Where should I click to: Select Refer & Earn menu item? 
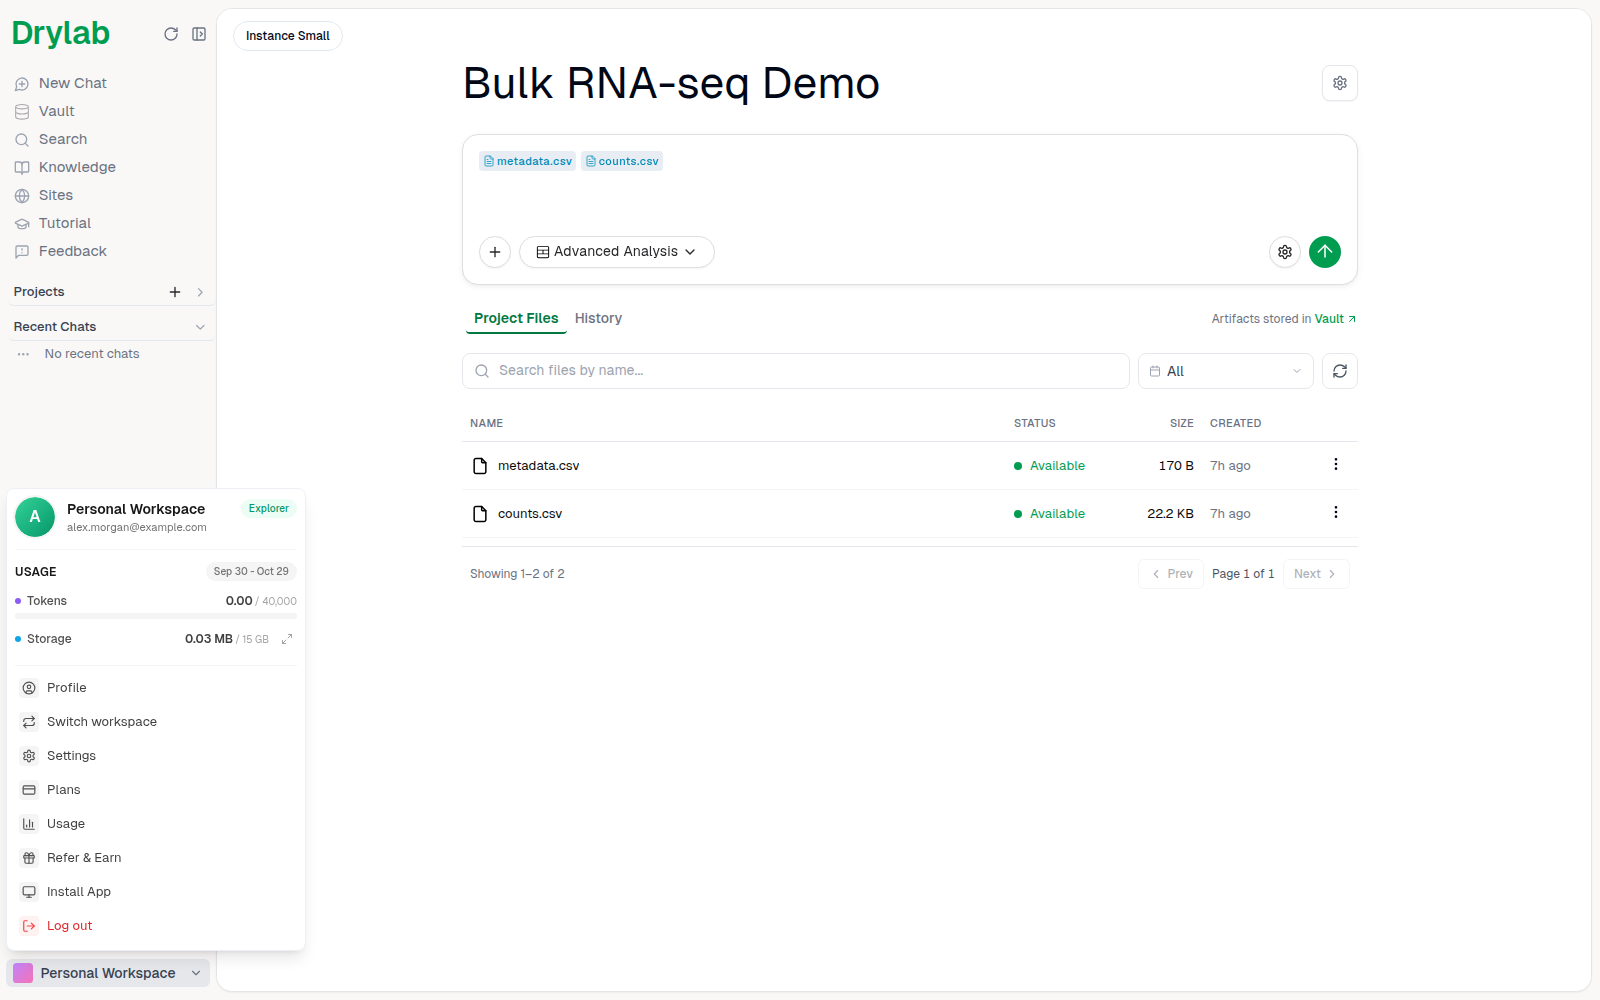coord(156,858)
